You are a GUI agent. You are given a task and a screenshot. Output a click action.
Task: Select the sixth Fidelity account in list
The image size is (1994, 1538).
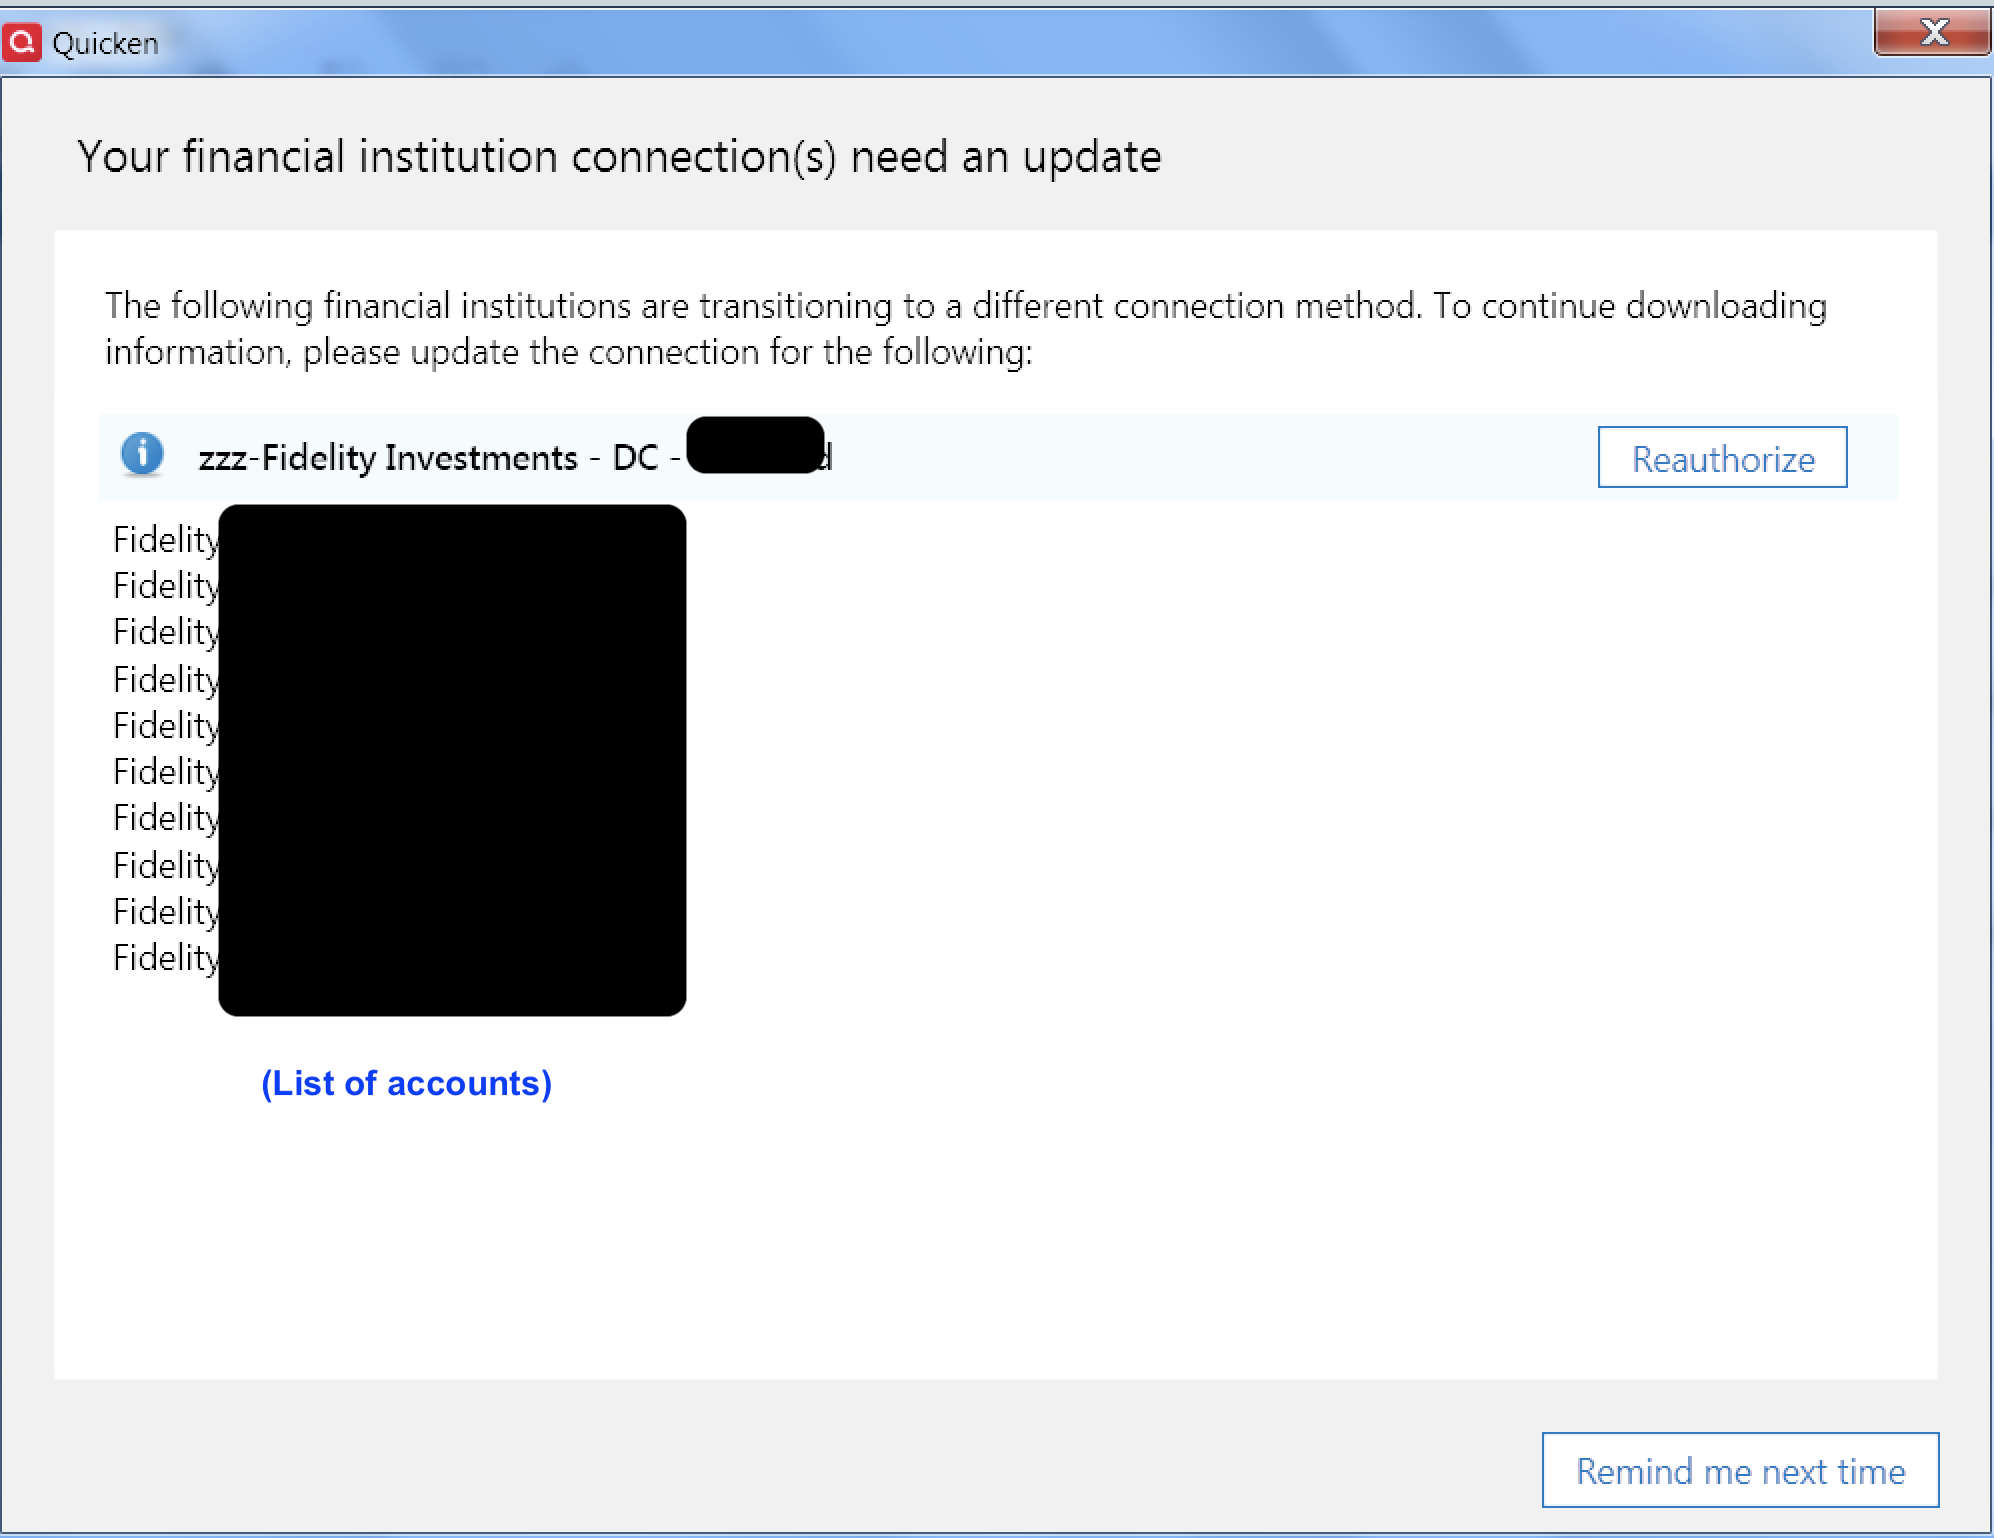tap(166, 772)
